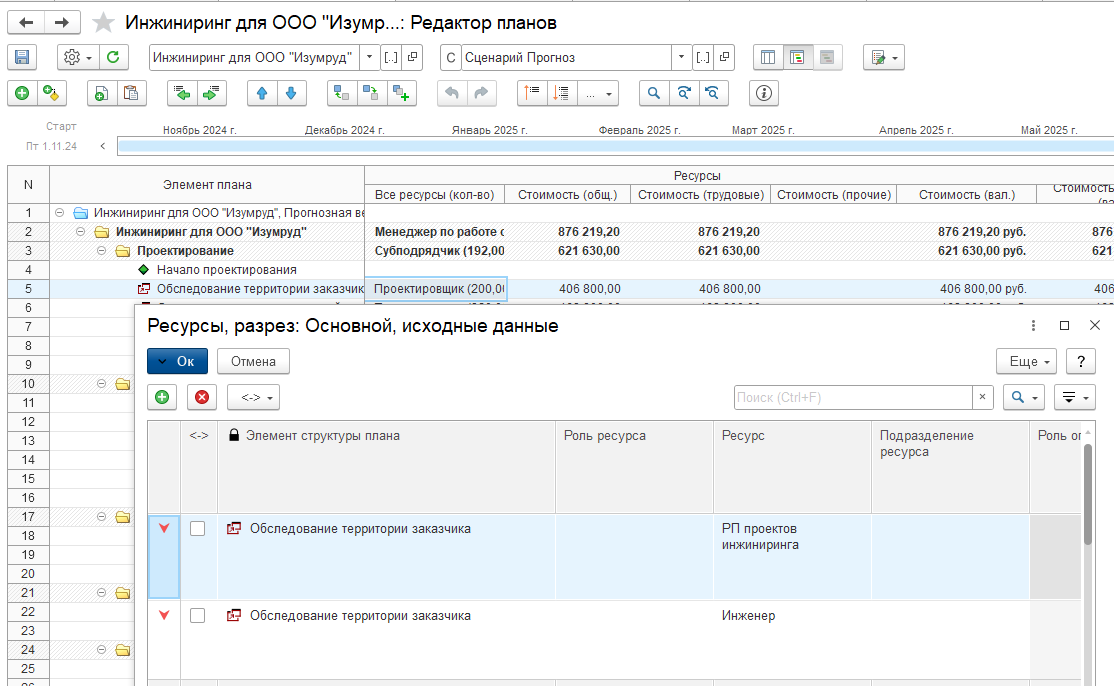1114x686 pixels.
Task: Open the Сценарий Прогноз dropdown arrow
Action: [681, 58]
